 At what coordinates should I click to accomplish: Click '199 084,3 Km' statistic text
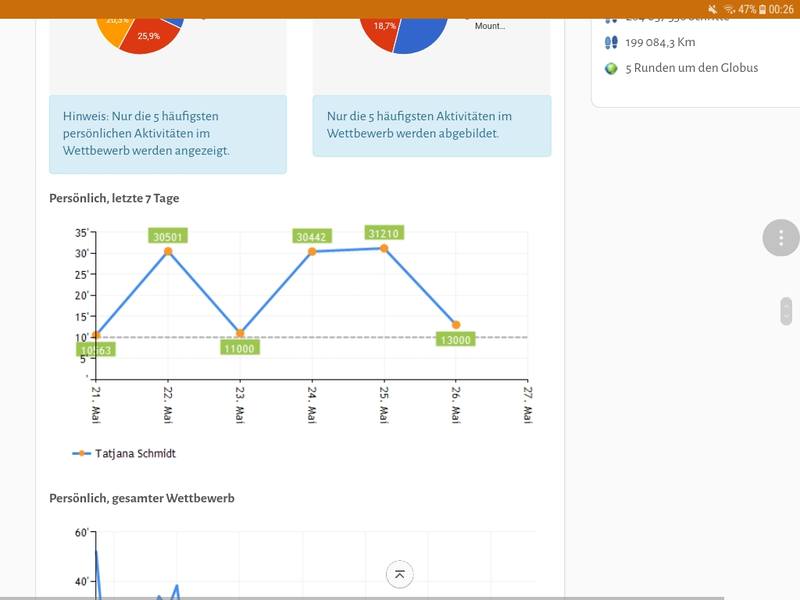(x=660, y=42)
